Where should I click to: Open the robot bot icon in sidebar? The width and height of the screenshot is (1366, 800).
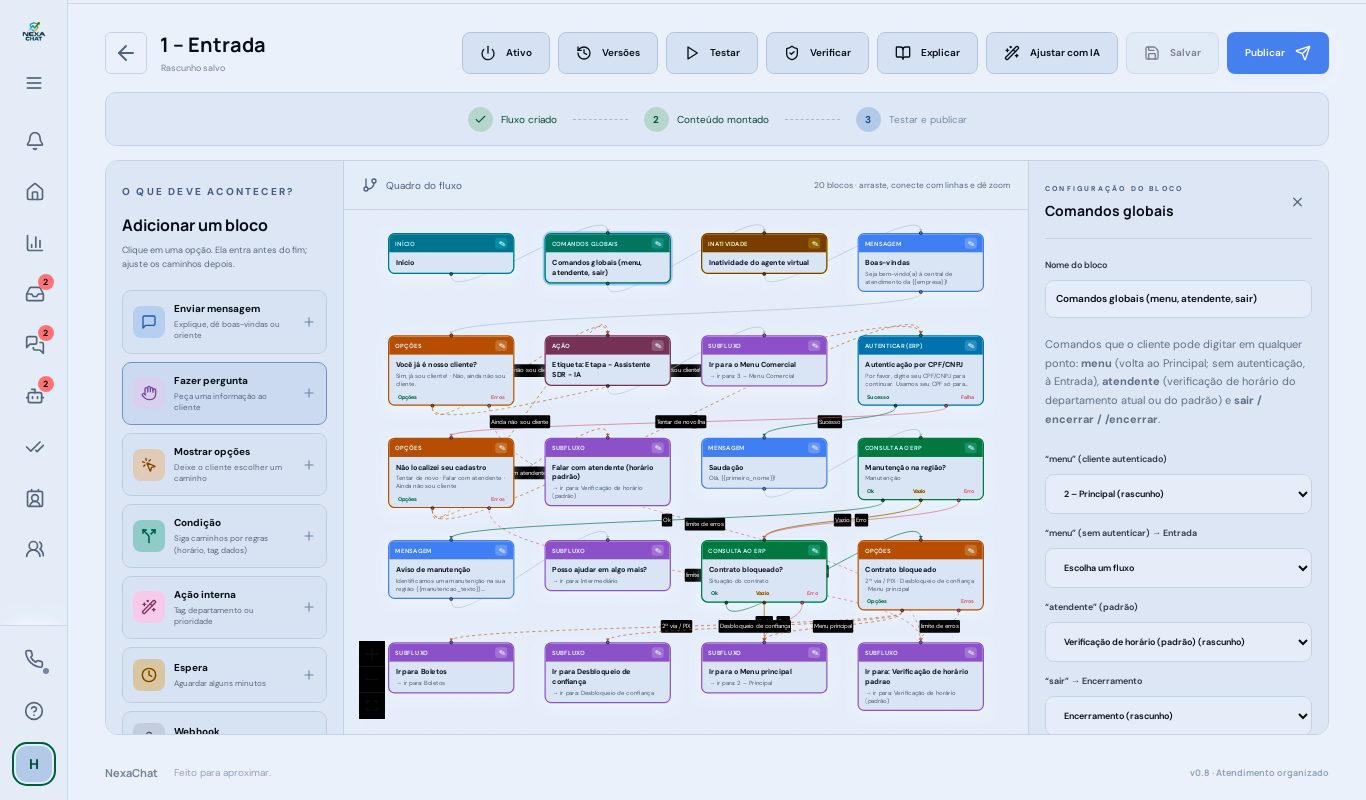pyautogui.click(x=34, y=395)
